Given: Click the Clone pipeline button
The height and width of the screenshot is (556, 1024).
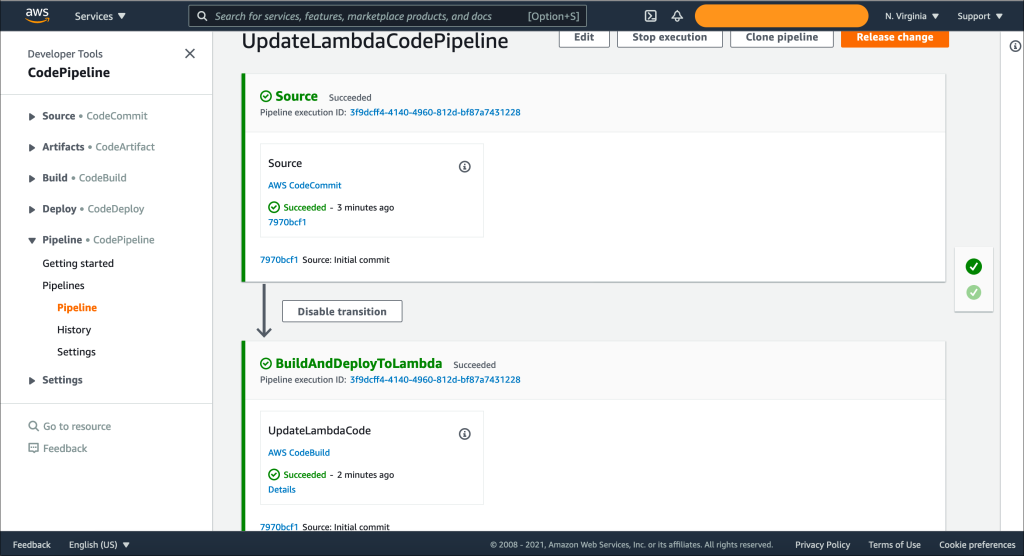Looking at the screenshot, I should pyautogui.click(x=782, y=37).
